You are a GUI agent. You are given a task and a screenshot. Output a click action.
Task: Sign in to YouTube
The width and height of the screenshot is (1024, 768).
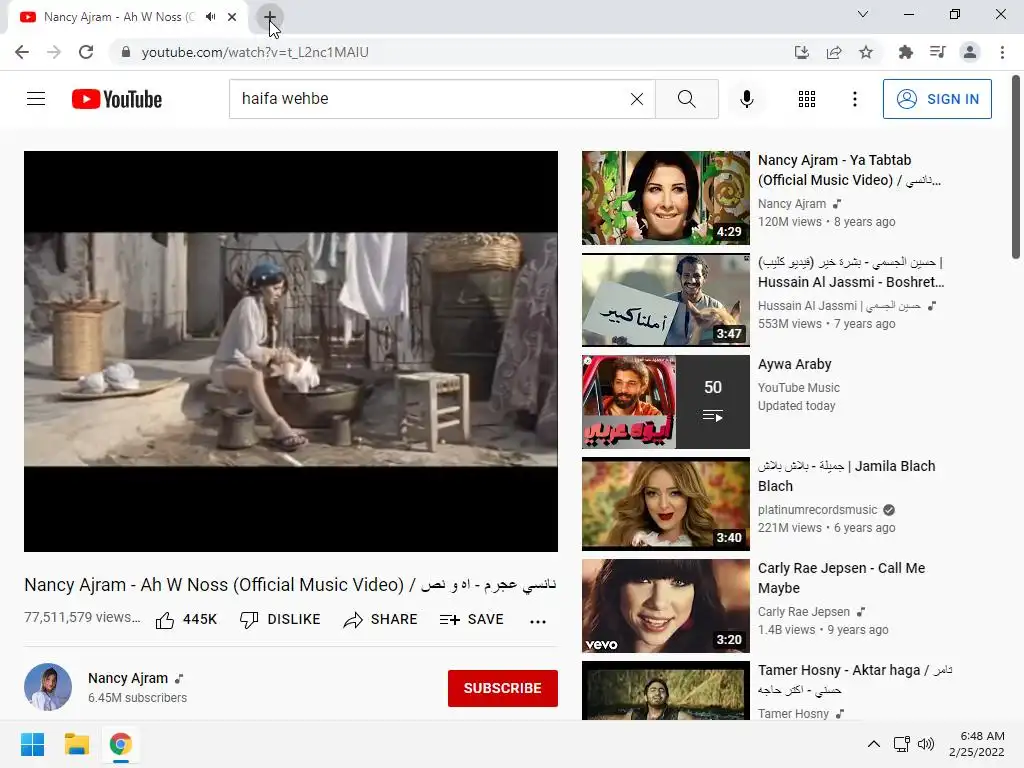pos(937,99)
